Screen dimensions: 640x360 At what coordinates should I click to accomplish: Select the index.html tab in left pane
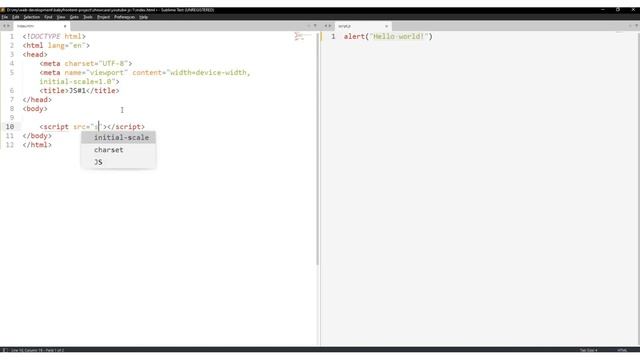click(x=41, y=26)
